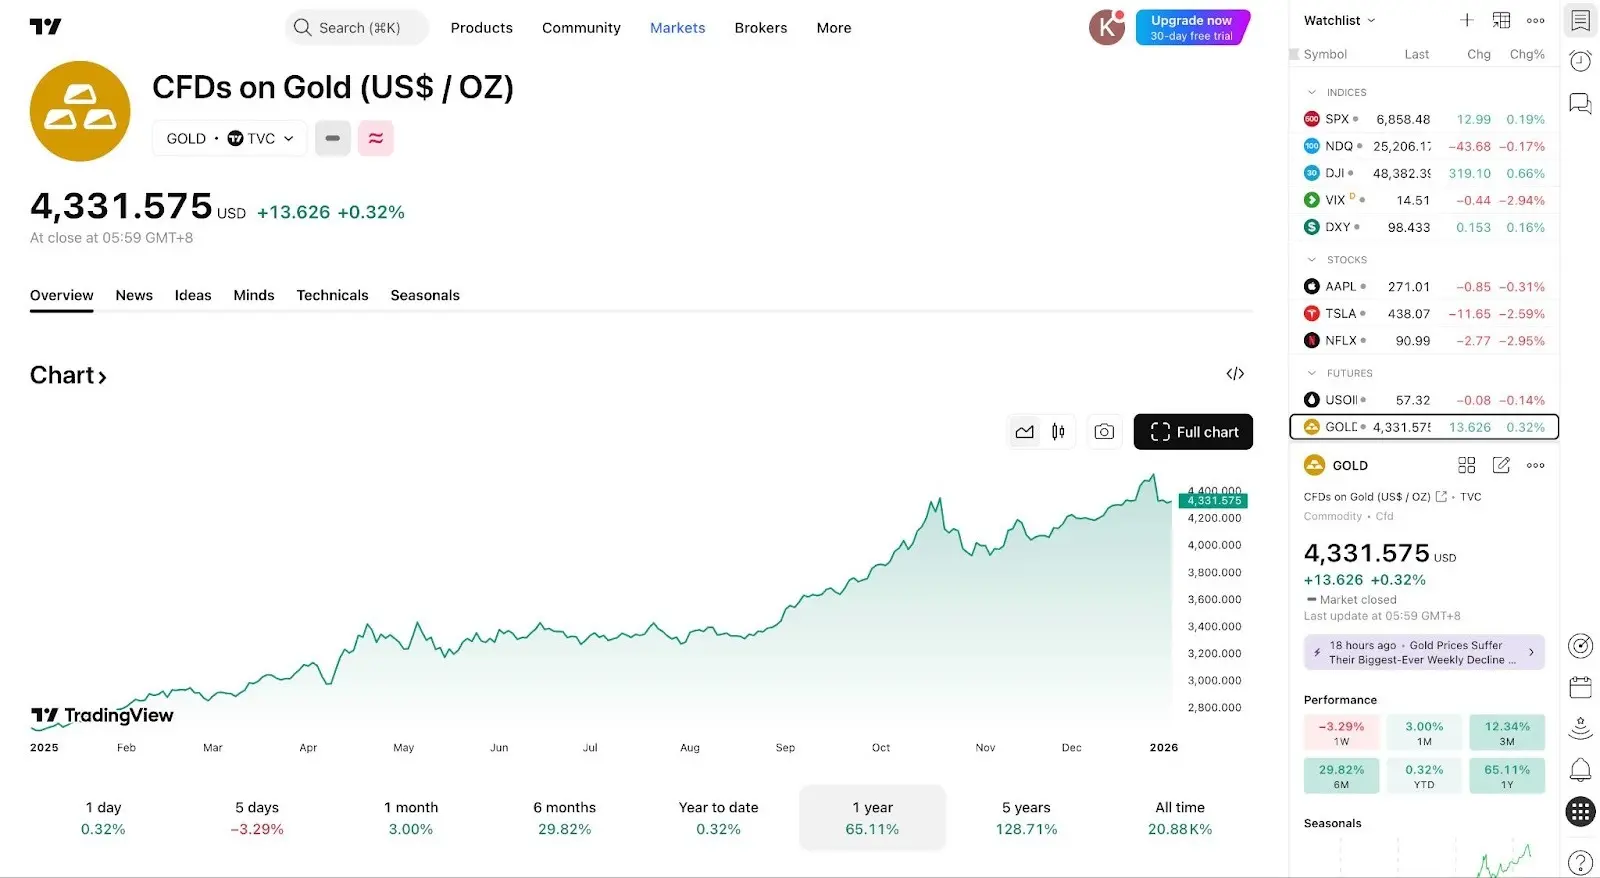This screenshot has width=1600, height=878.
Task: Open the calendar icon in right sidebar
Action: coord(1580,687)
